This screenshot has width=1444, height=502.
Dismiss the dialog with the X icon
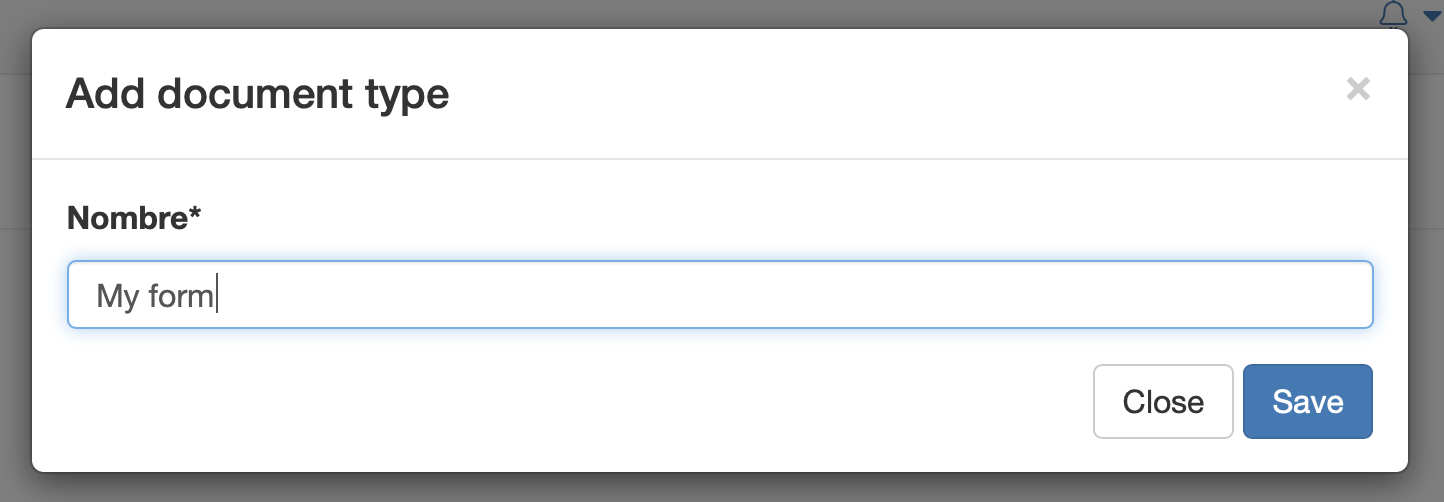pos(1358,89)
